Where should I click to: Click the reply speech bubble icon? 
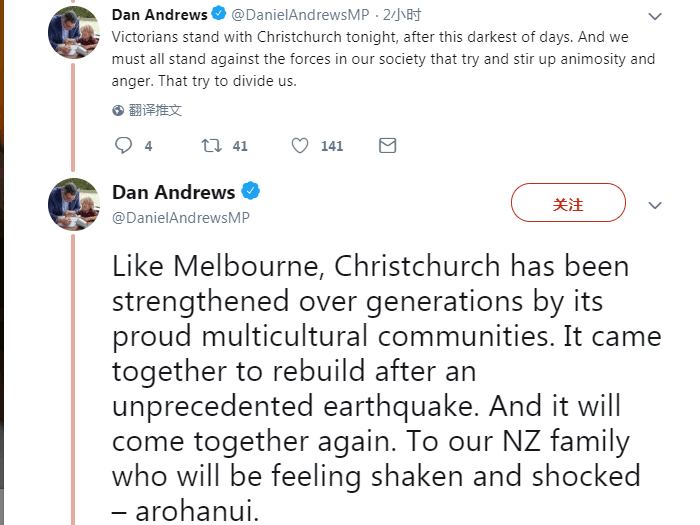125,146
